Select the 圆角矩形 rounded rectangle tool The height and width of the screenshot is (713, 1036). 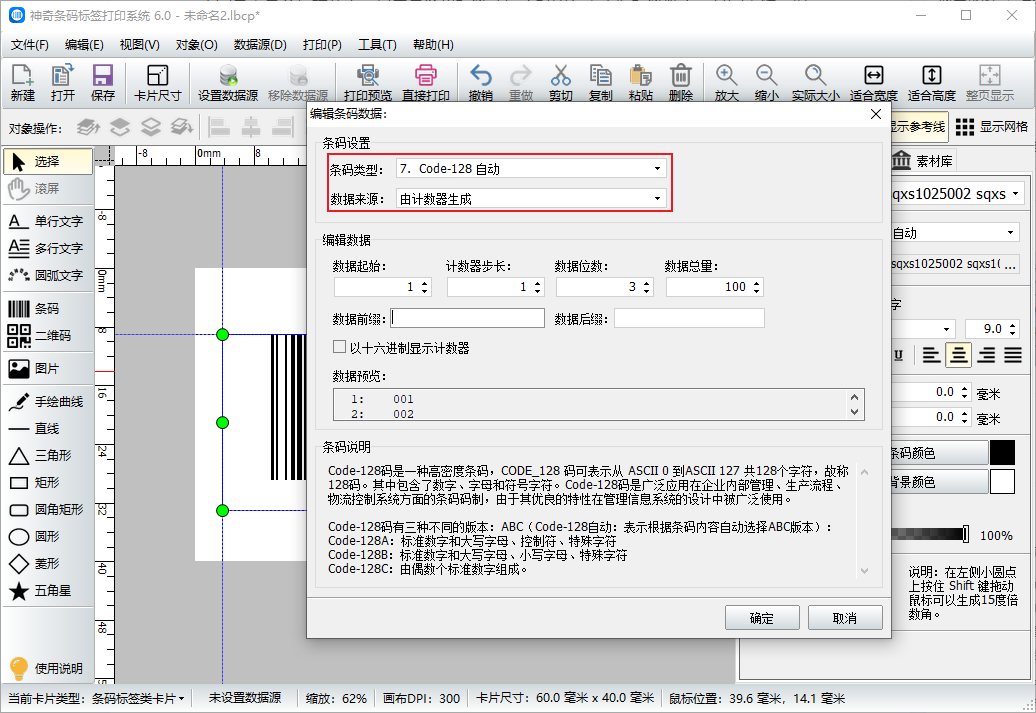coord(48,509)
